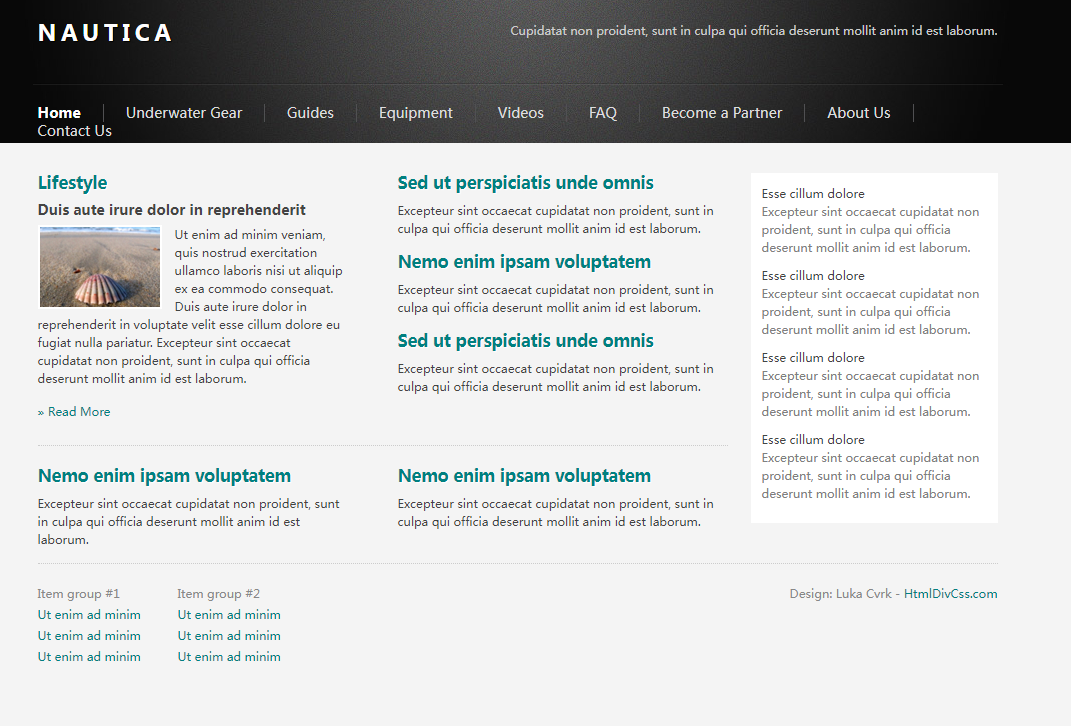Go to Underwater Gear page
1071x726 pixels.
click(x=184, y=113)
